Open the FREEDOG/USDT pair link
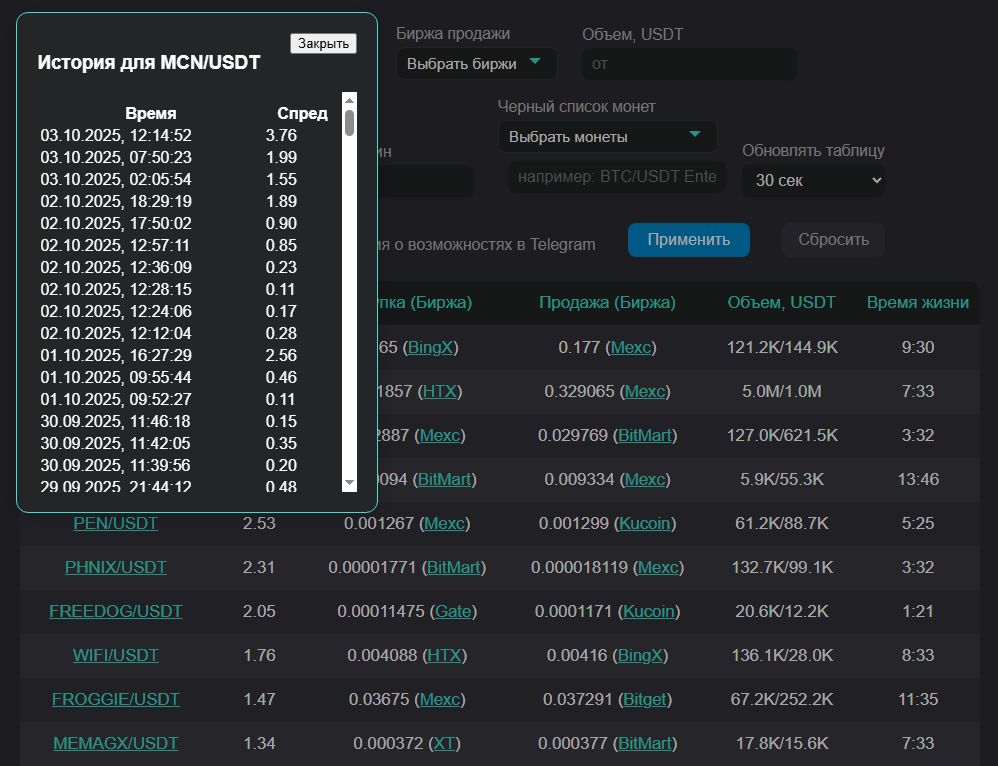The width and height of the screenshot is (998, 766). click(115, 611)
